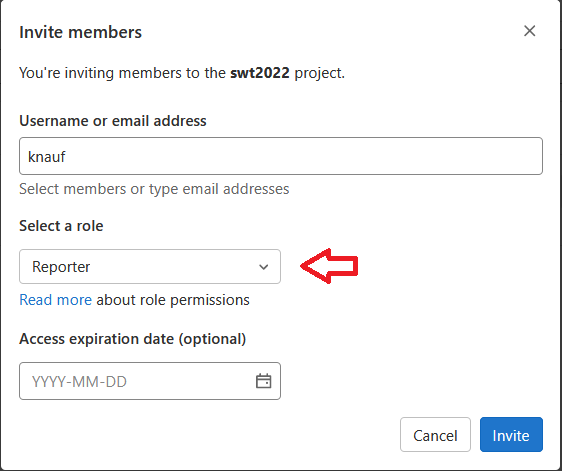Click the Select members hint text
Screen dimensions: 562x471
(154, 189)
